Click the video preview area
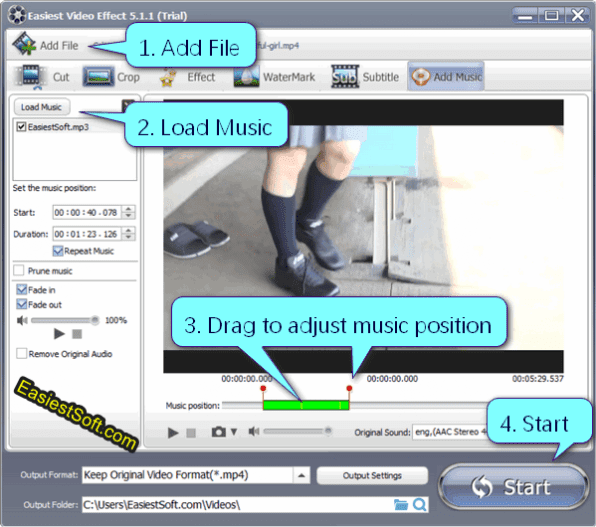 click(x=363, y=236)
